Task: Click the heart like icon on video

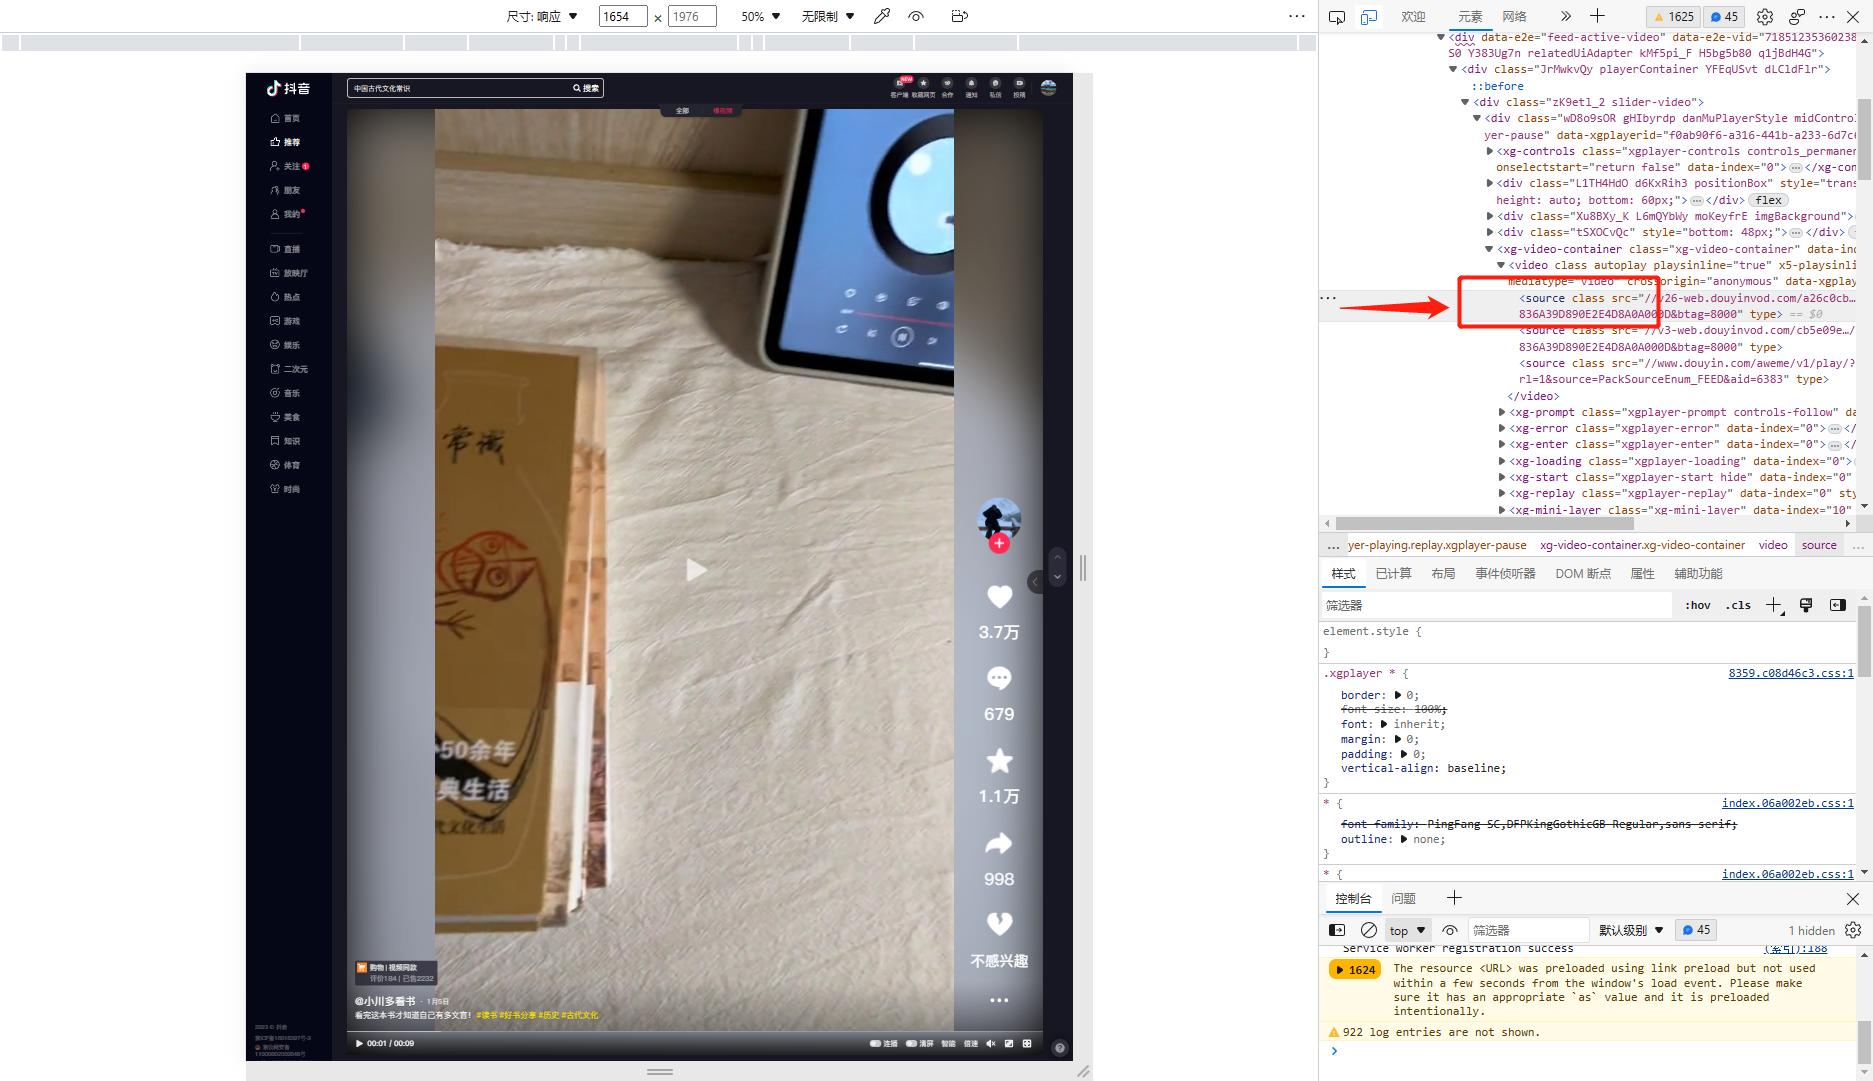Action: (999, 597)
